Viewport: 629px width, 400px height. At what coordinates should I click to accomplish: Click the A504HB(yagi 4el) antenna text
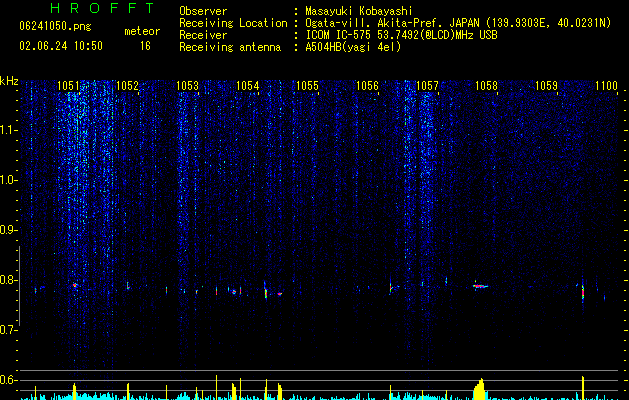click(x=353, y=47)
